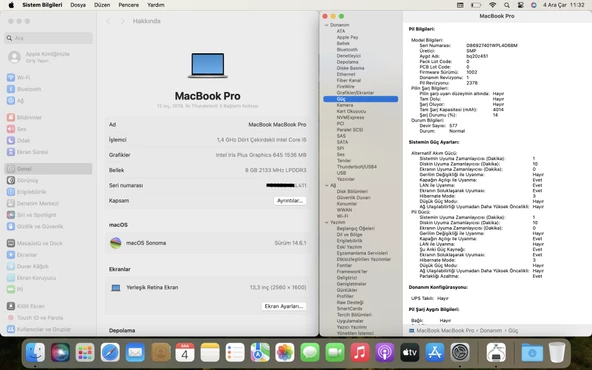Open the Trash in the Dock
The image size is (592, 370).
(x=557, y=352)
